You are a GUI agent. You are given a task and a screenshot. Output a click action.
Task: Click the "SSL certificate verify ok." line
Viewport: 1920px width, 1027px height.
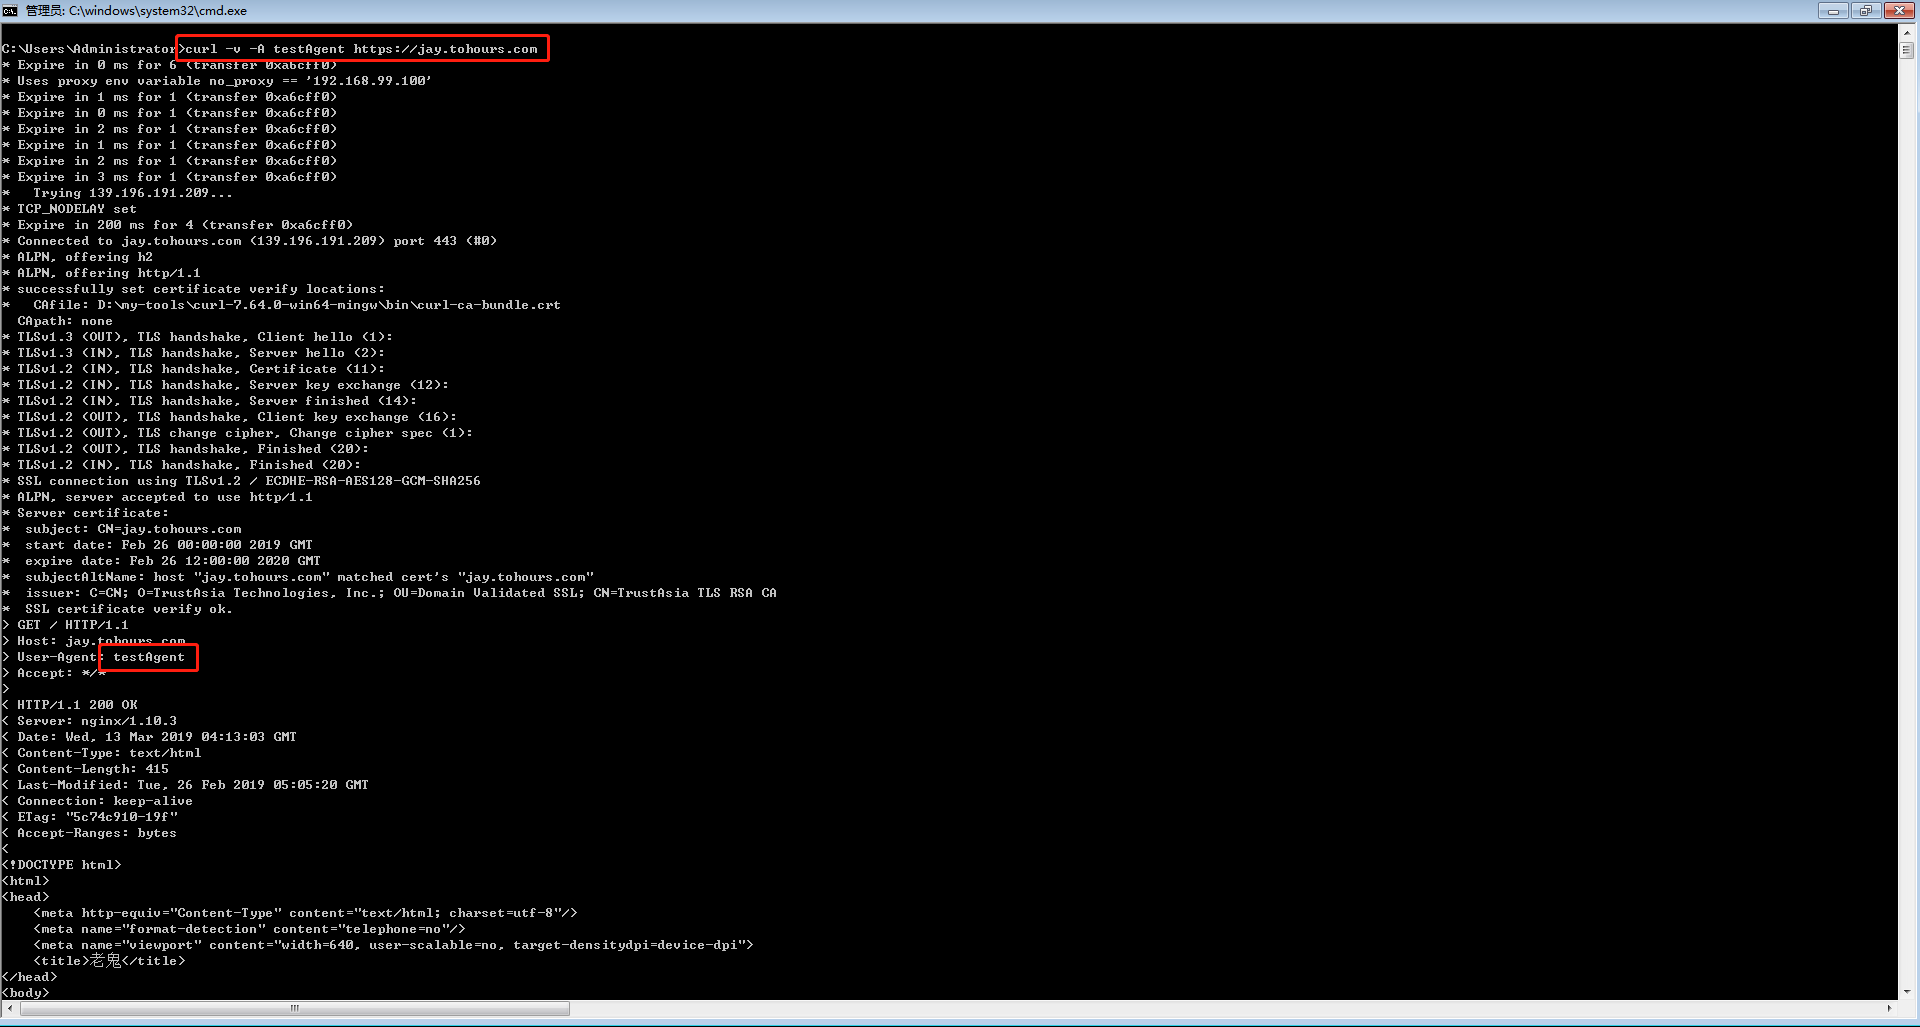(x=128, y=609)
